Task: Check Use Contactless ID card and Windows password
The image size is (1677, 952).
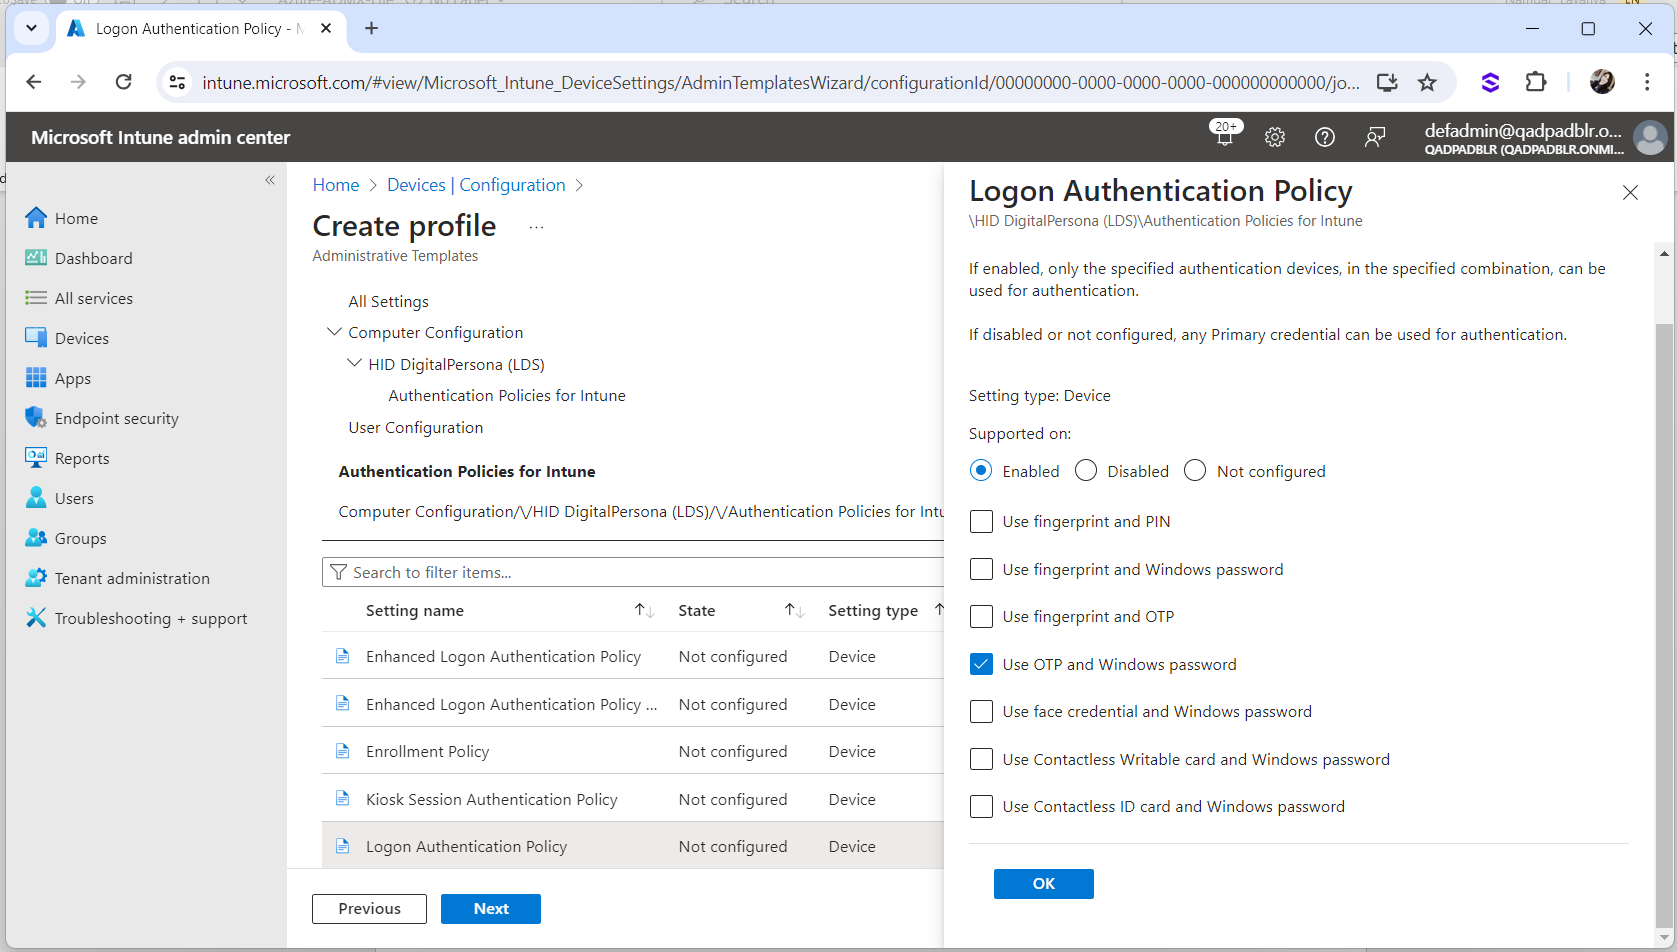Action: (981, 806)
